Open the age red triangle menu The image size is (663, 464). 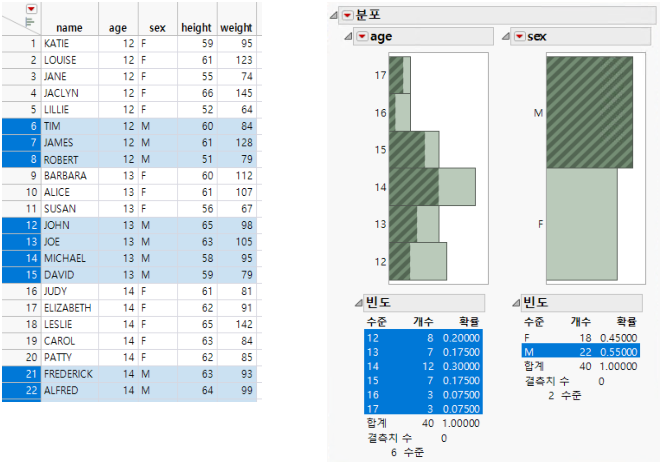tap(362, 36)
